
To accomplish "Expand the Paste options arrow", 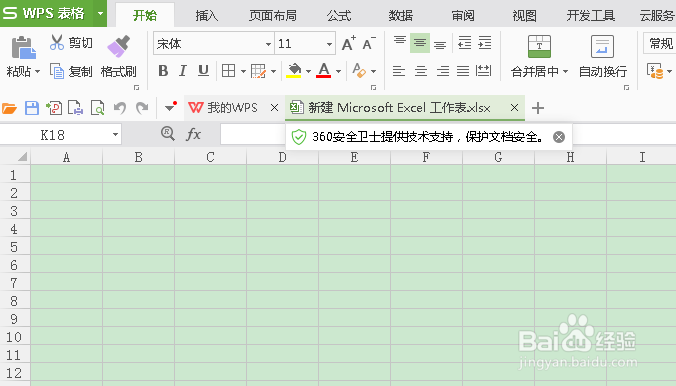I will click(38, 72).
